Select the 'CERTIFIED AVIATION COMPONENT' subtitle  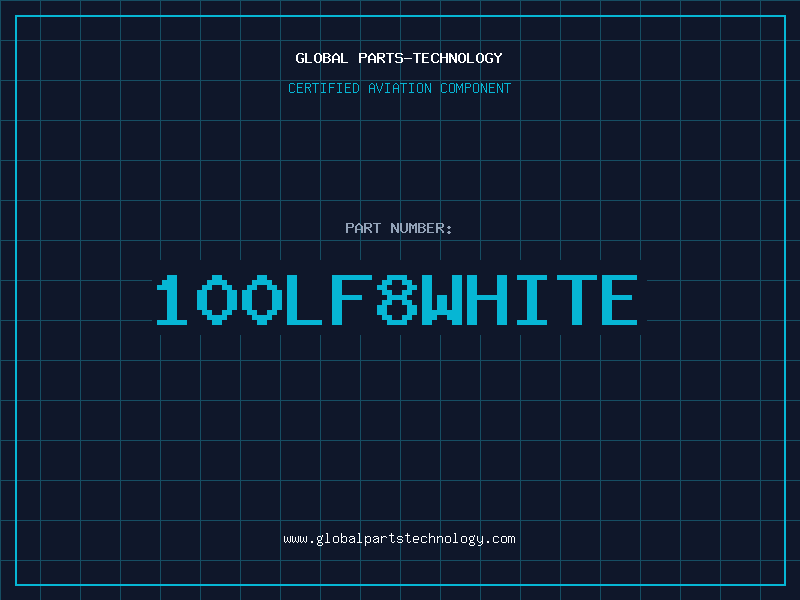(399, 88)
